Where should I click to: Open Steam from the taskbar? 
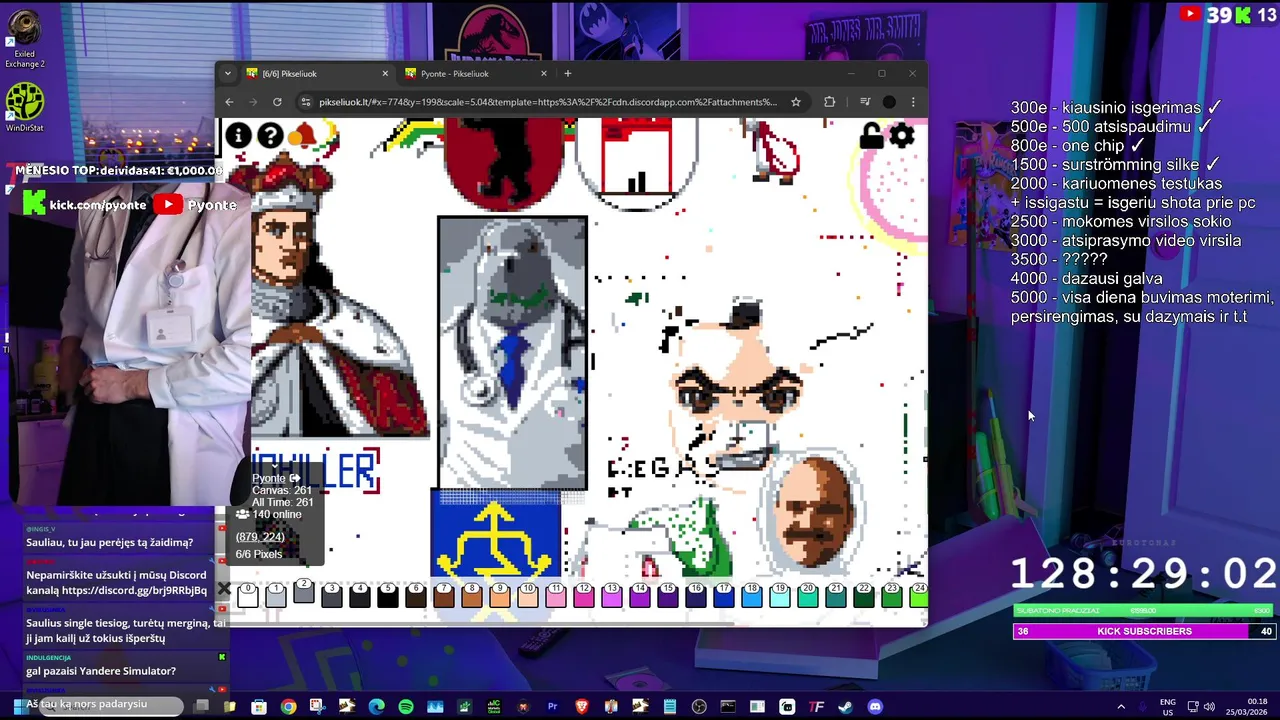(846, 707)
